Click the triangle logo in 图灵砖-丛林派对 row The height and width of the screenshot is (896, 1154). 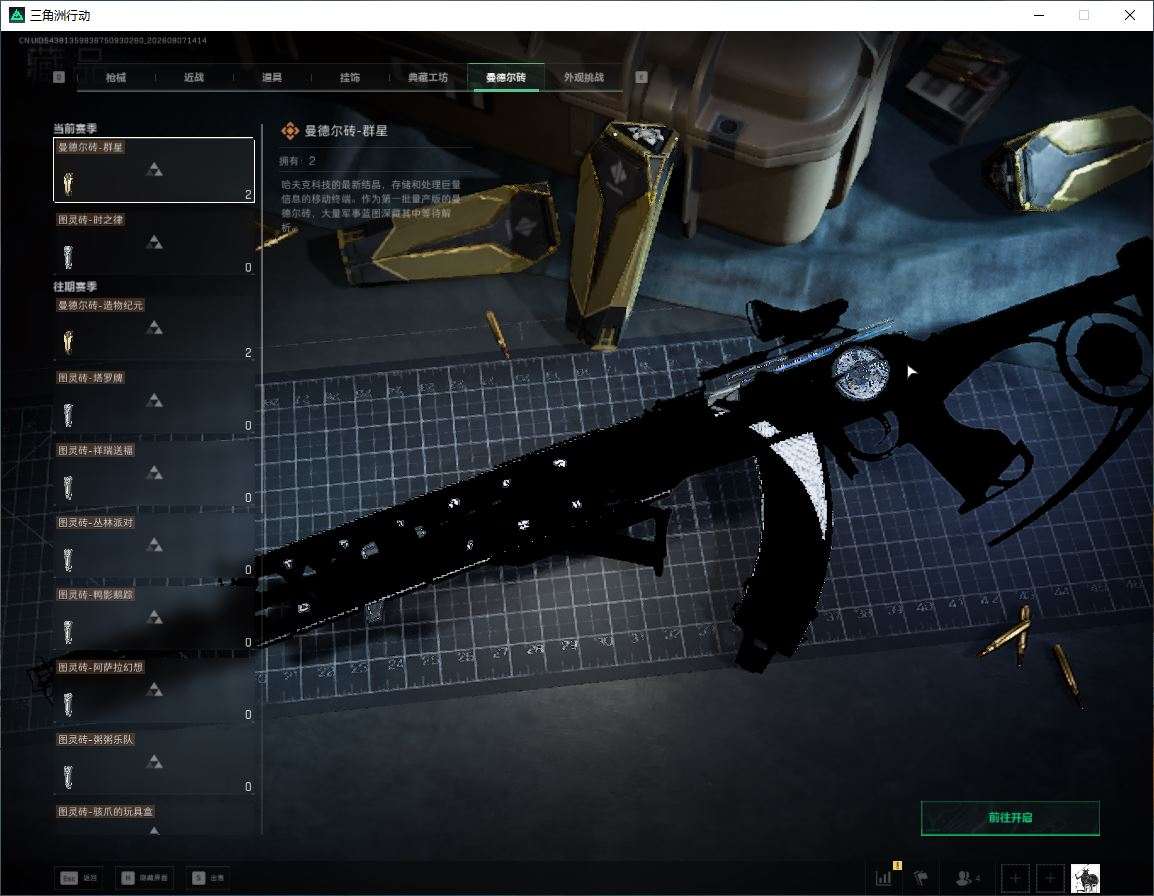coord(154,544)
